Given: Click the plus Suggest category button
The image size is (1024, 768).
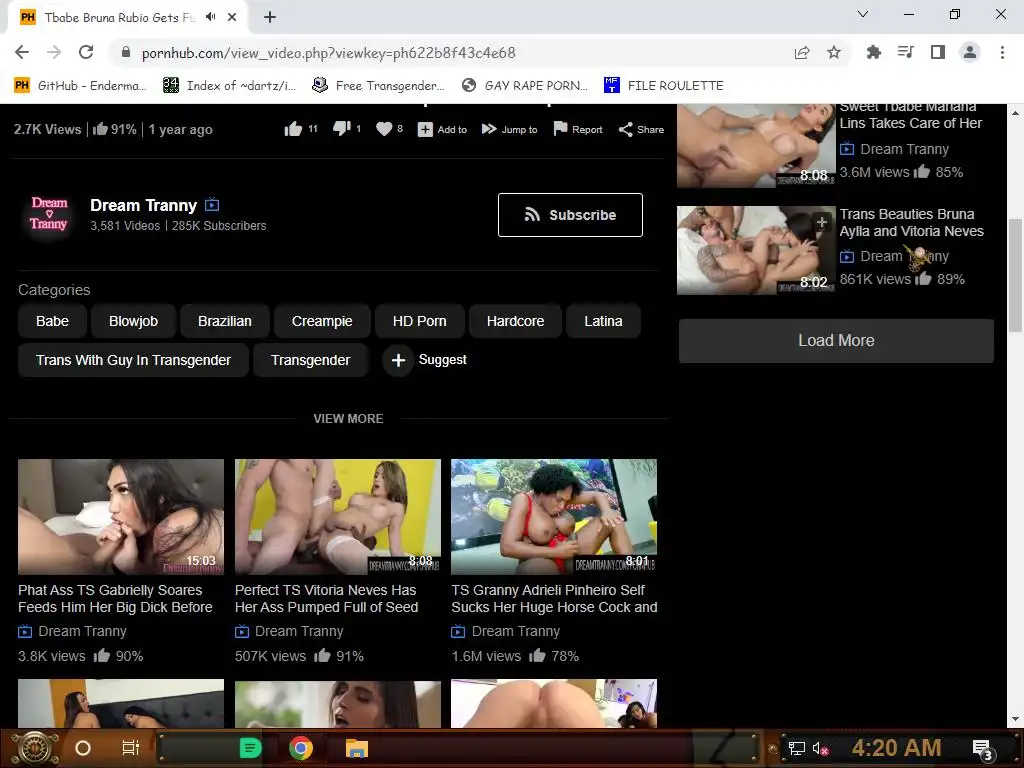Looking at the screenshot, I should [425, 360].
